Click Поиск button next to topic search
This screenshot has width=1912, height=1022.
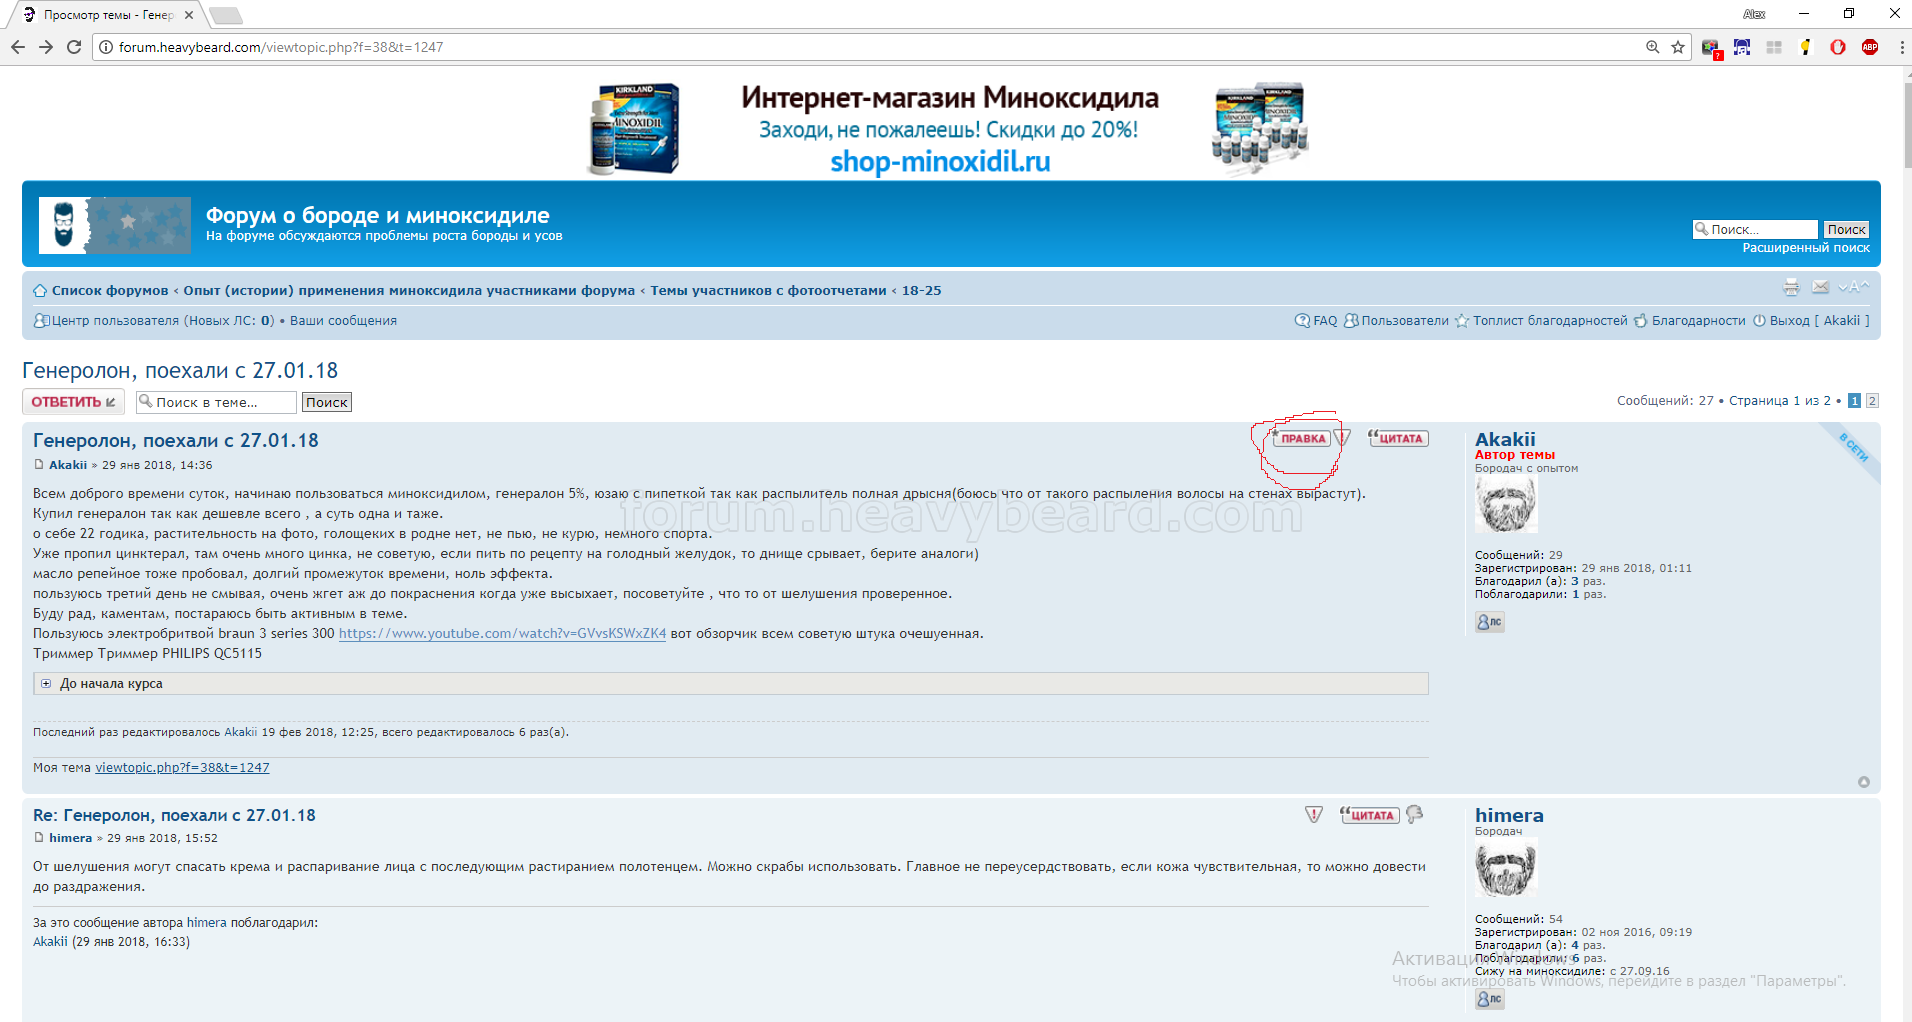327,402
